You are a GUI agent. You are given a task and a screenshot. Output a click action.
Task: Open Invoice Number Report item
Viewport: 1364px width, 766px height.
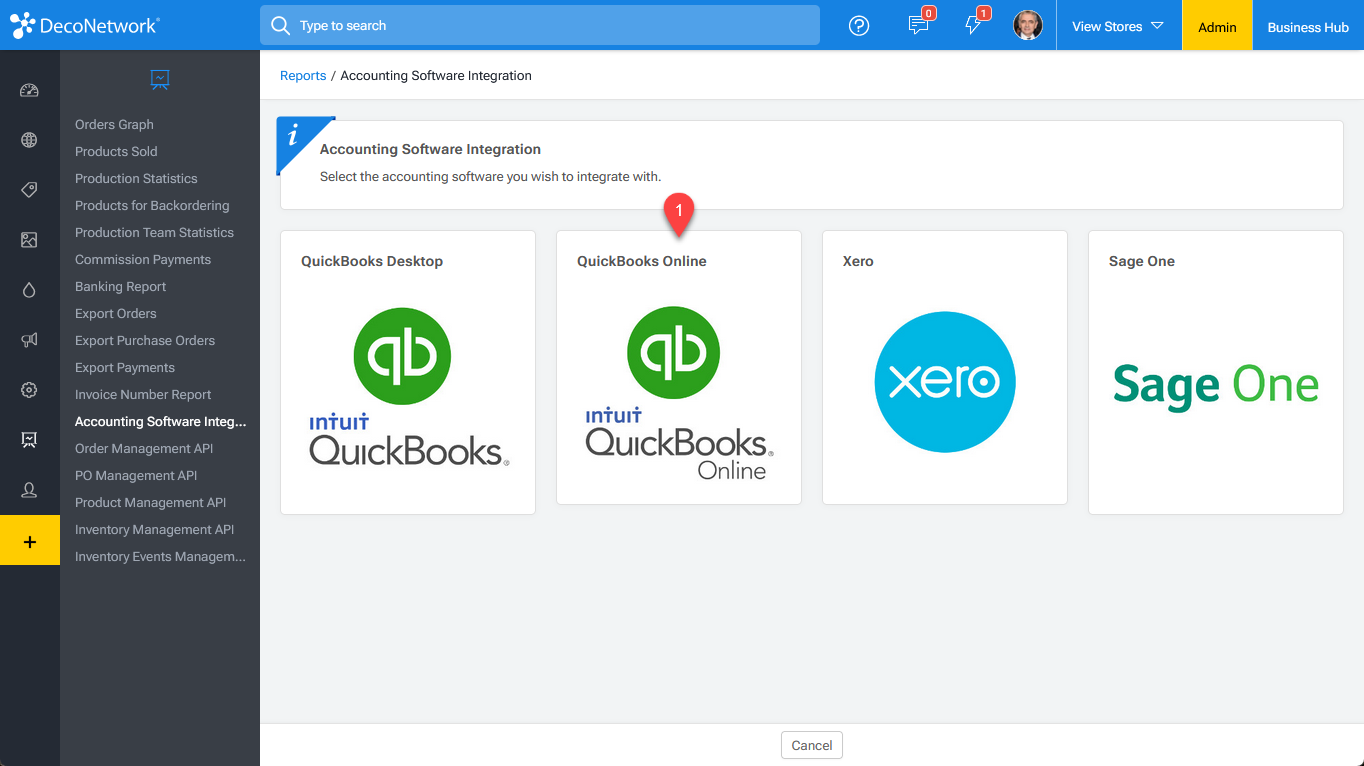coord(143,394)
